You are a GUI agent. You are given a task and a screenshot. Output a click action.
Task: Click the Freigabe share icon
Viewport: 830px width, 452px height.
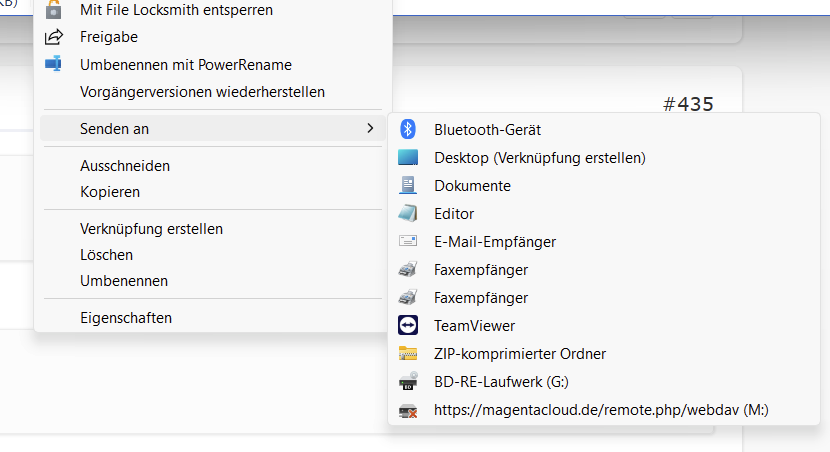tap(54, 37)
